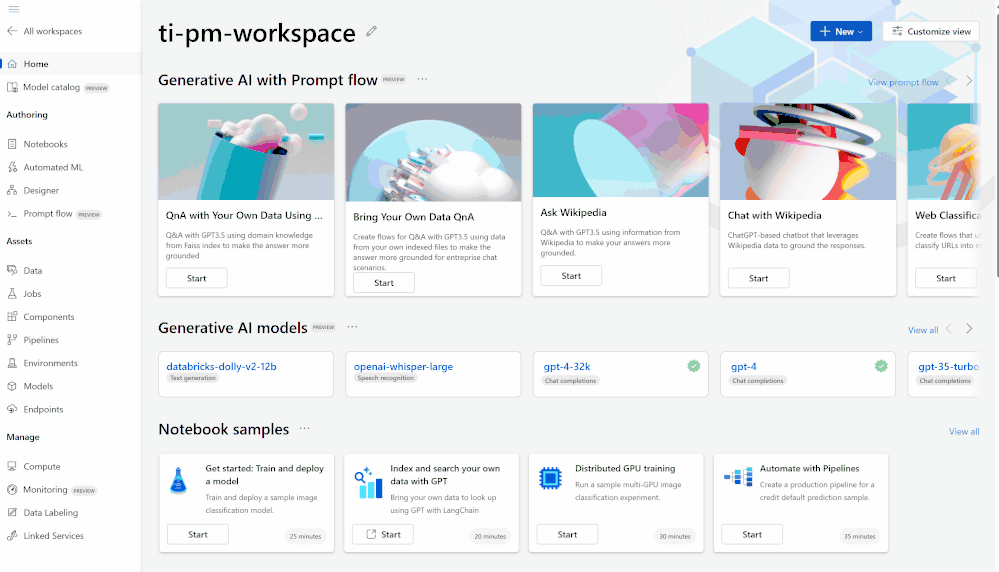Viewport: 999px width, 572px height.
Task: Click the Environments icon
Action: [12, 363]
